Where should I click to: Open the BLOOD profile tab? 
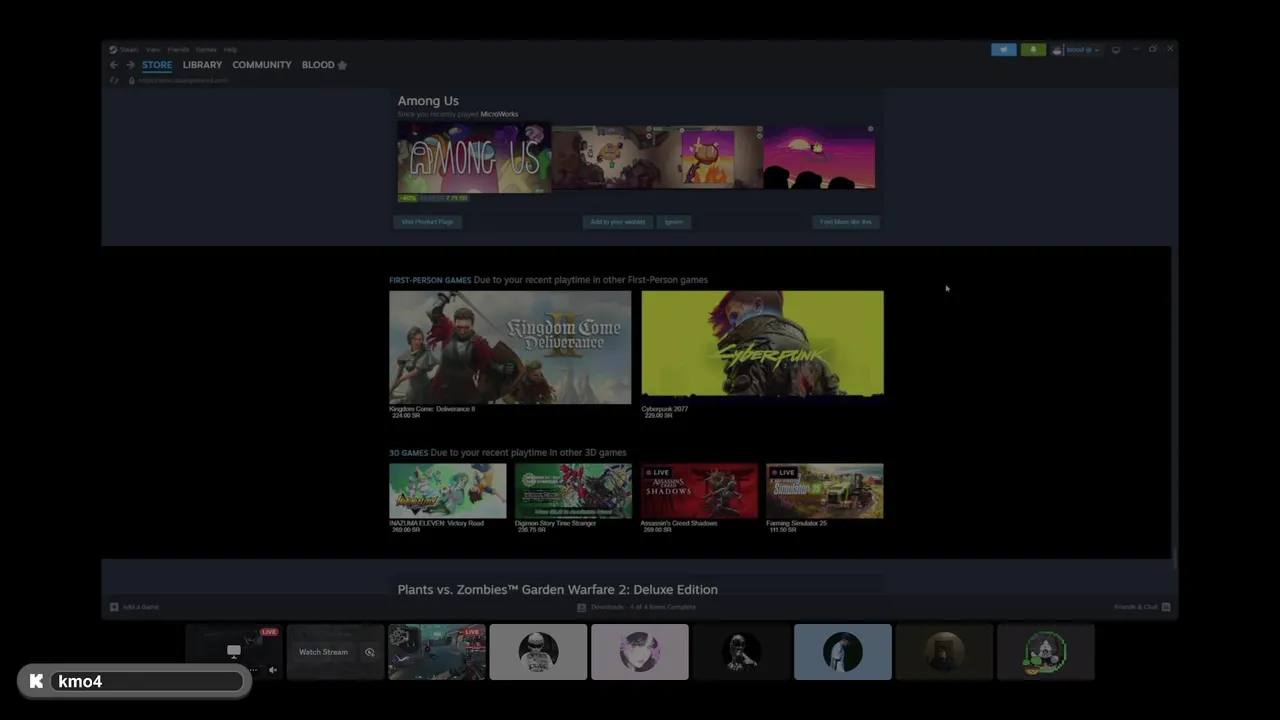click(318, 65)
